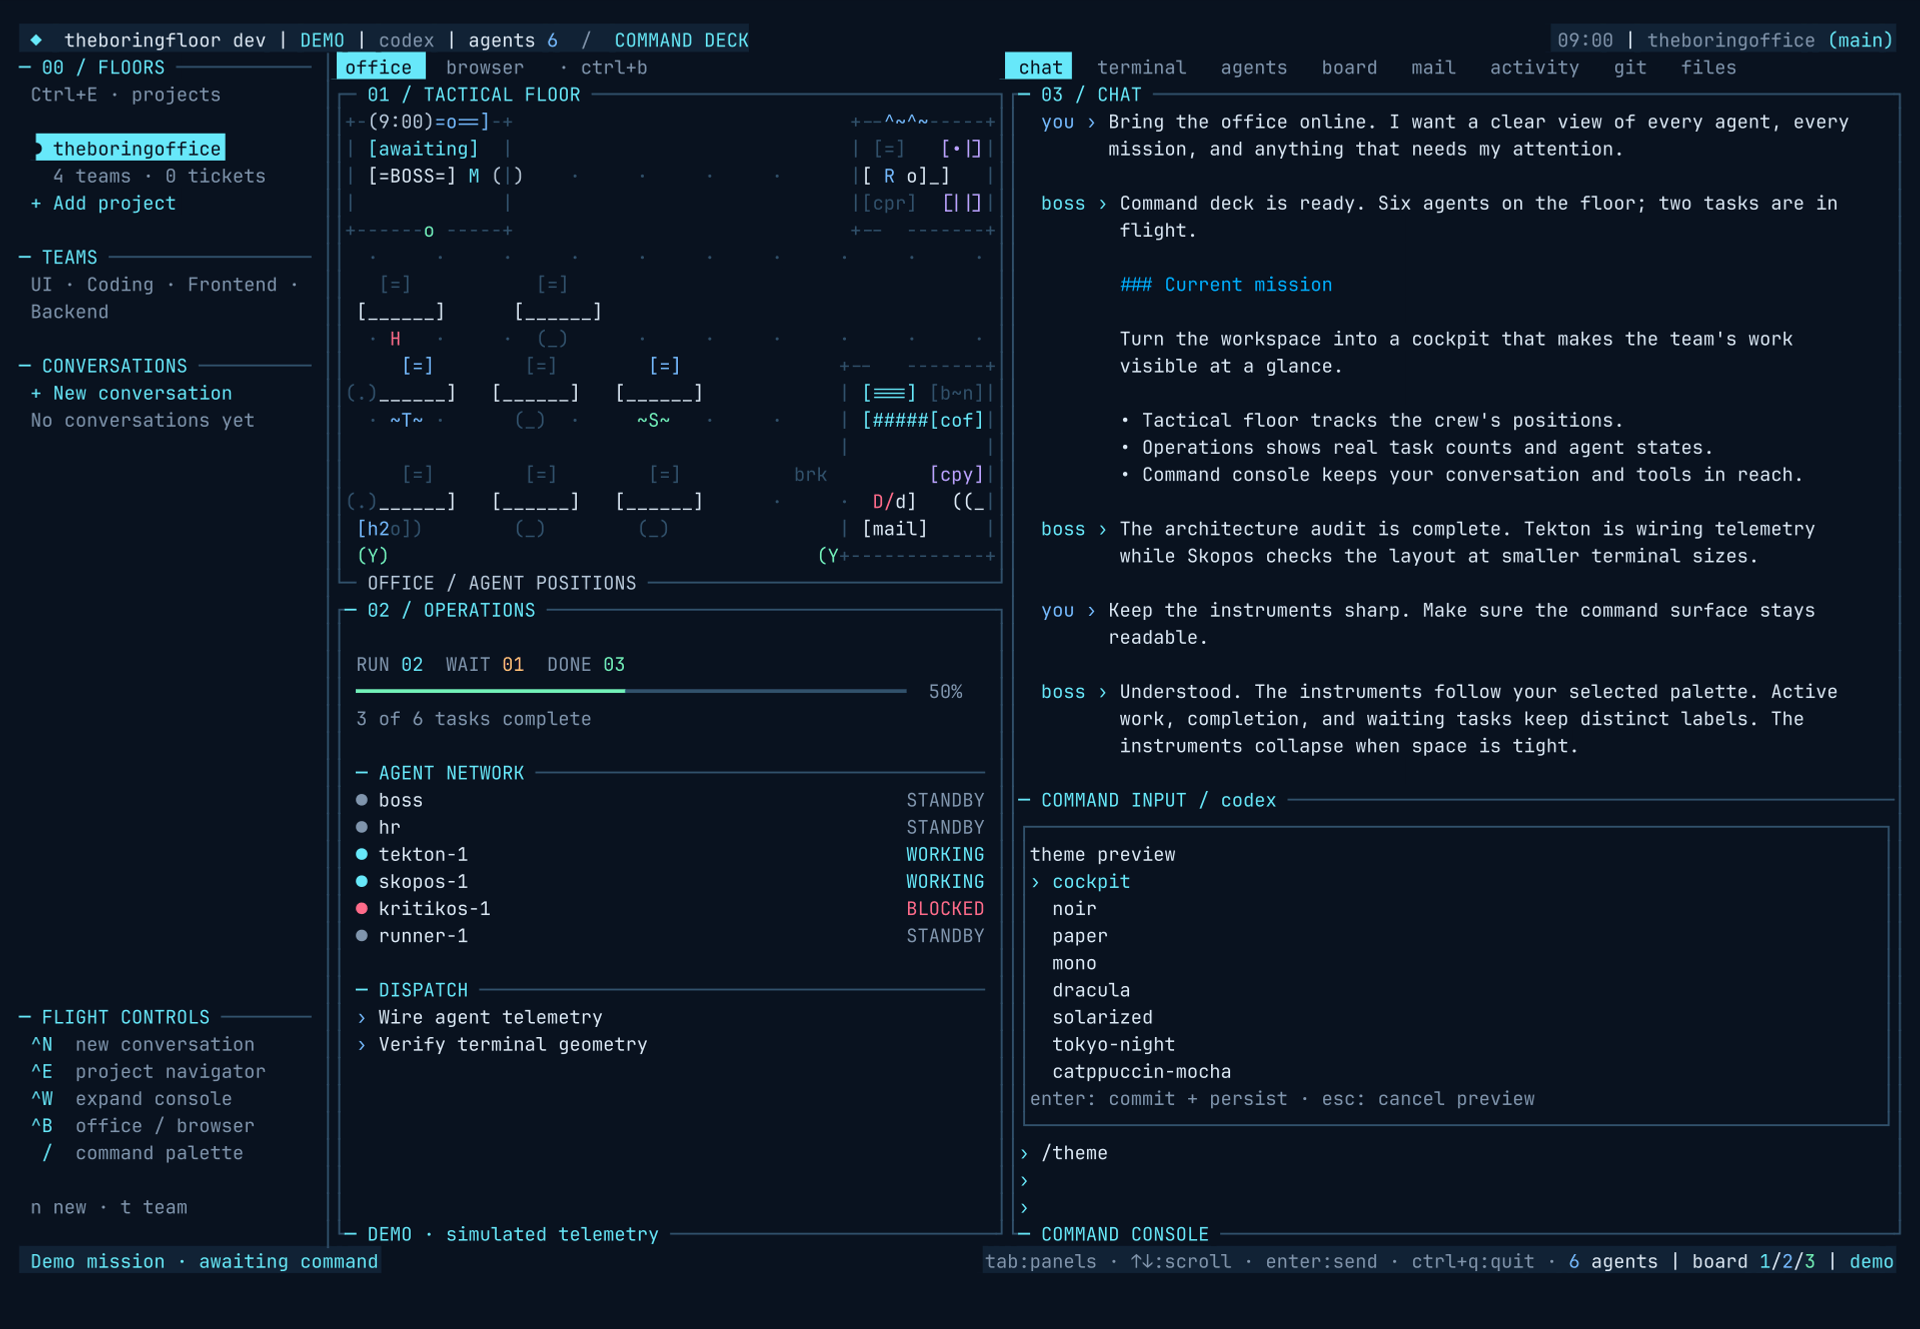Choose the noir theme

(1074, 908)
